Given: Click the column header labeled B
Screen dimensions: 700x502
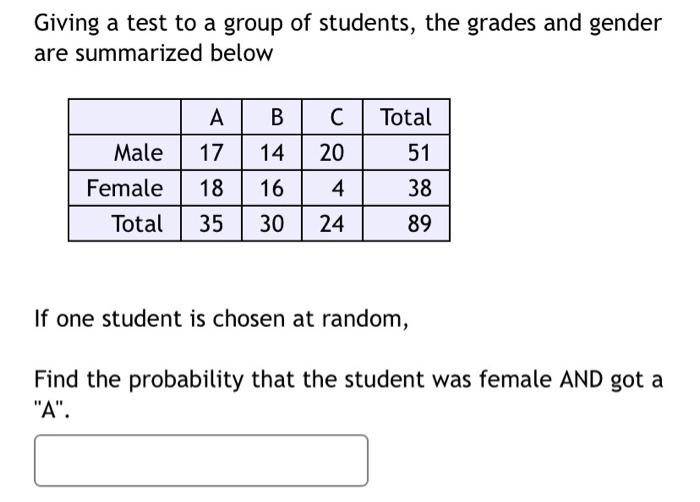Looking at the screenshot, I should click(x=272, y=117).
